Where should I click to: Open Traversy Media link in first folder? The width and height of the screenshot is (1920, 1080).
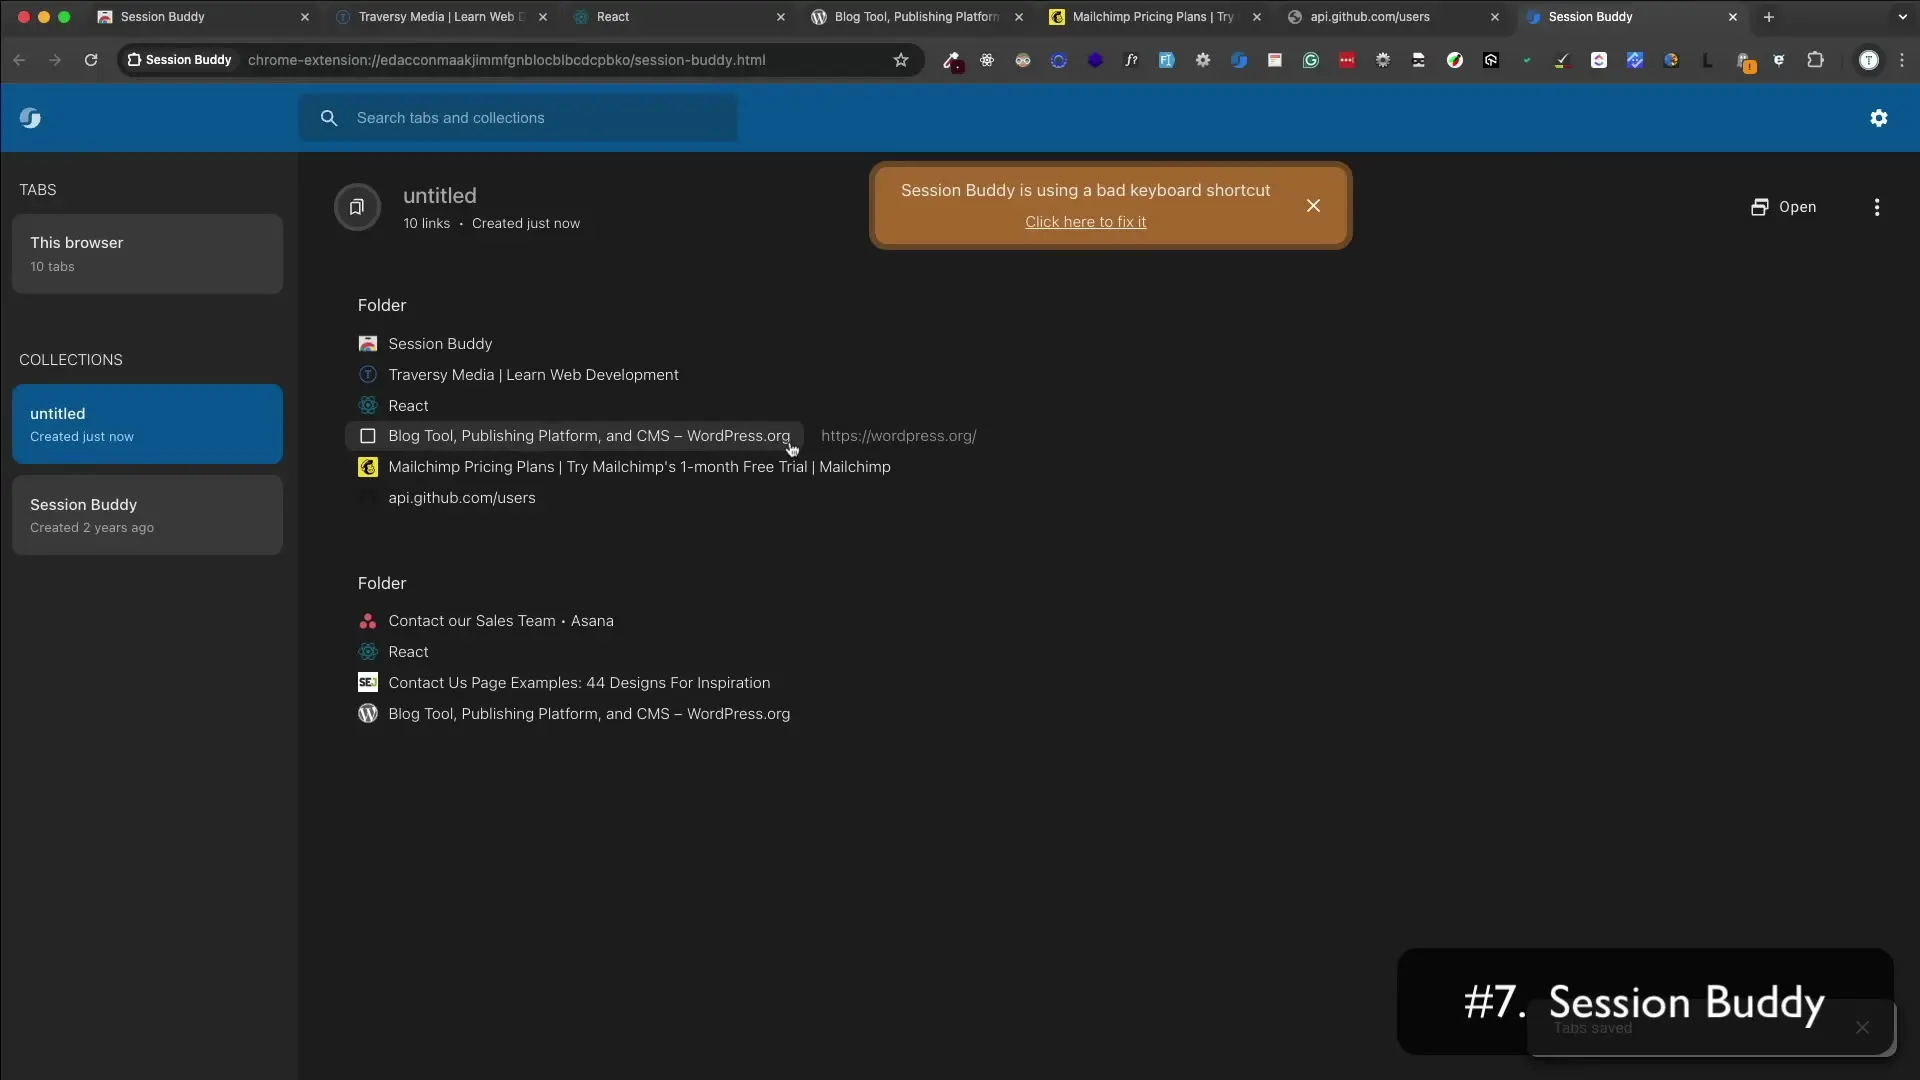tap(533, 375)
